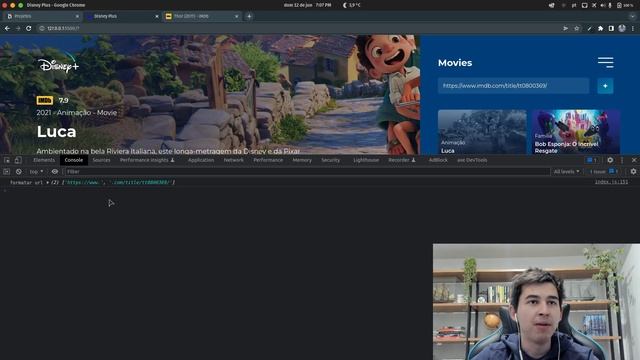
Task: Go forward with the browser forward arrow
Action: [18, 28]
